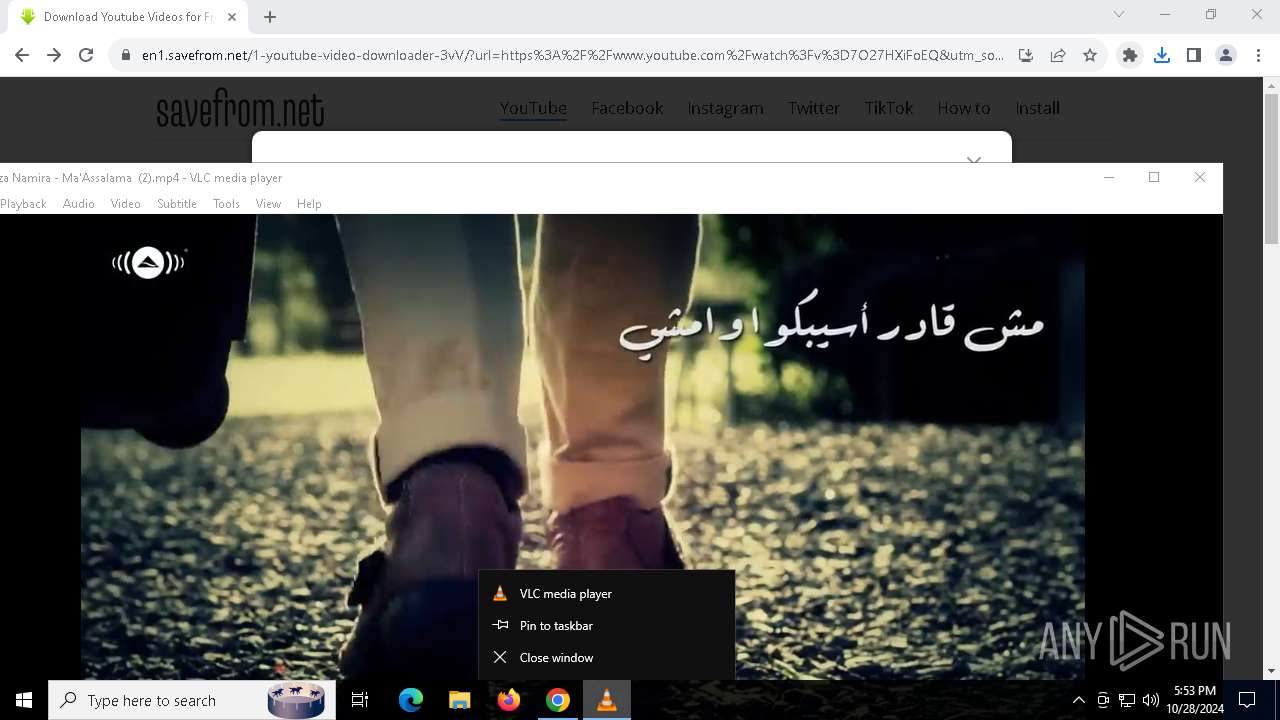Choose Close window in jump list
This screenshot has width=1280, height=720.
click(607, 657)
